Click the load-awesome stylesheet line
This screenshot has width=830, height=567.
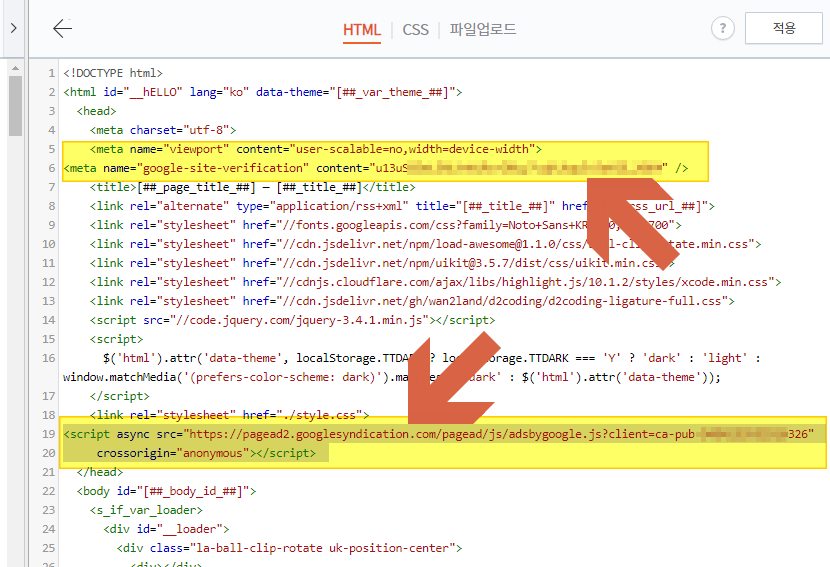click(x=426, y=245)
